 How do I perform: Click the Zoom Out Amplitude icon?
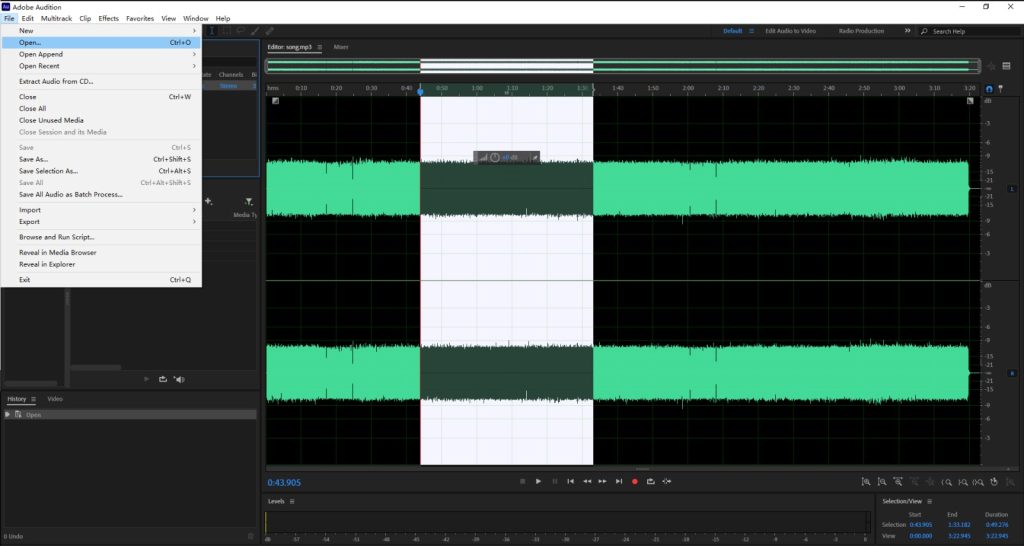point(882,482)
